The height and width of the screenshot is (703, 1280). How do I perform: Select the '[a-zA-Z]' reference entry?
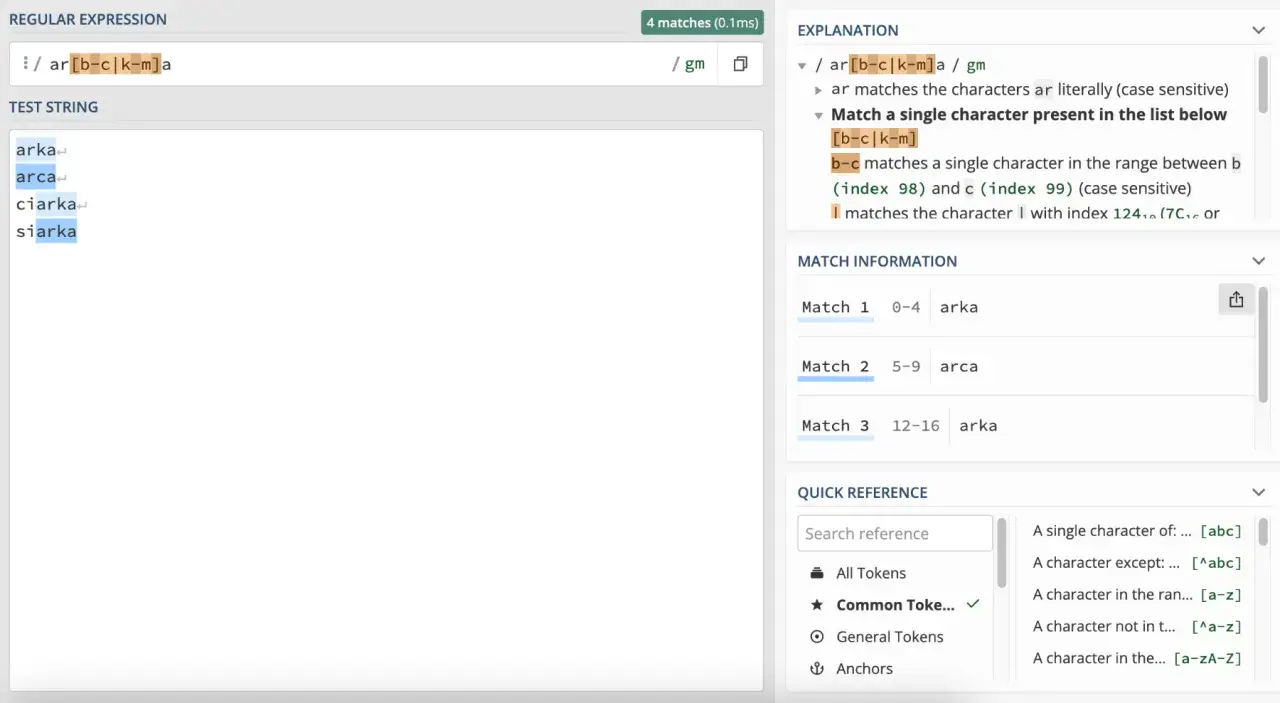[x=1137, y=659]
